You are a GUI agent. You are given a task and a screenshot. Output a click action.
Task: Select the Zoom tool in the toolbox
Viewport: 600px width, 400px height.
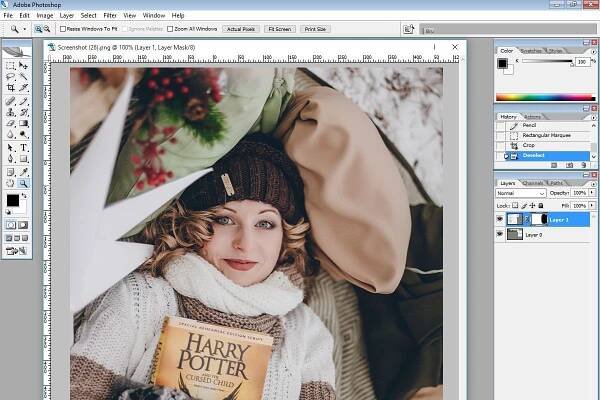click(24, 183)
